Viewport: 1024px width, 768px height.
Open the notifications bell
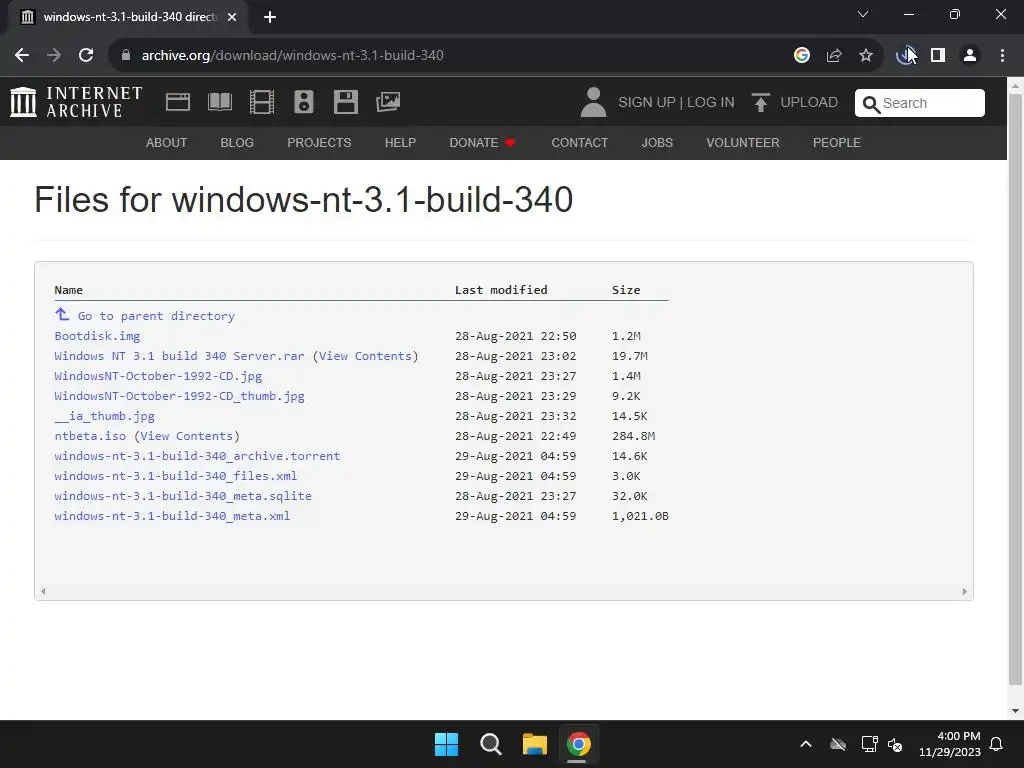[996, 744]
